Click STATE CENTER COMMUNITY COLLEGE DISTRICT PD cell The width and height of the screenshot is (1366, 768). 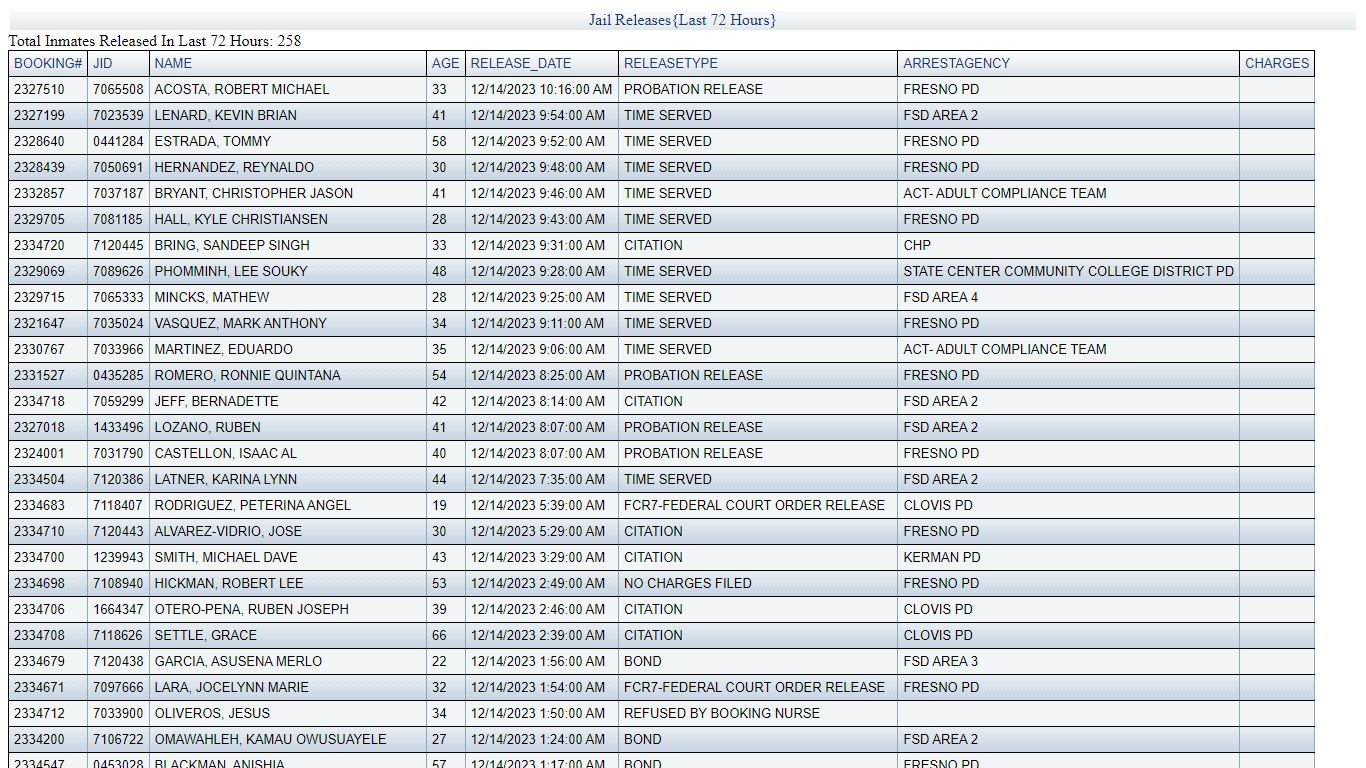click(1069, 271)
